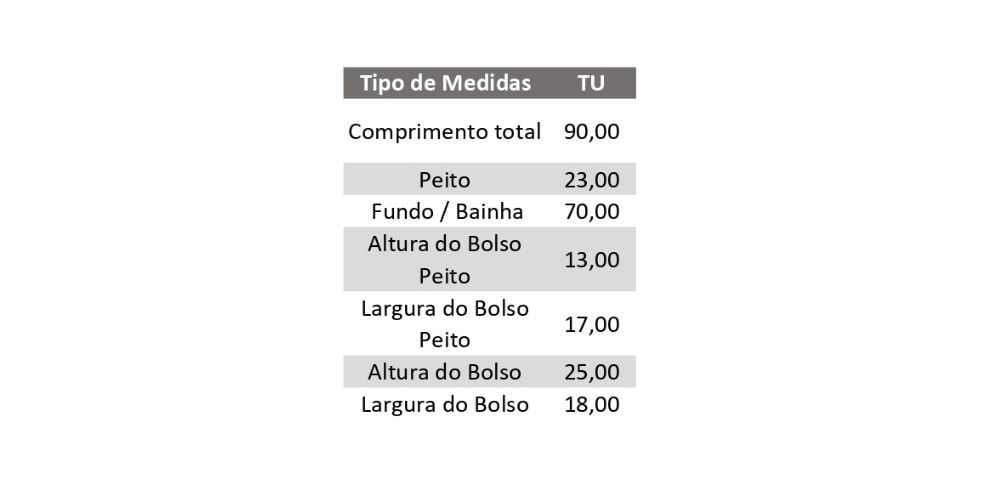Screen dimensions: 1000x500
Task: Click the 25,00 value cell
Action: 592,372
